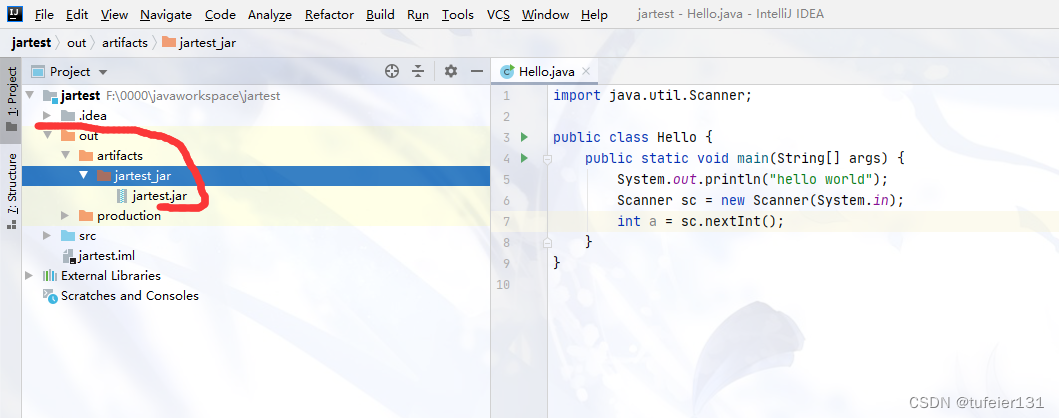Click the import java.util.Scanner line

tap(652, 95)
